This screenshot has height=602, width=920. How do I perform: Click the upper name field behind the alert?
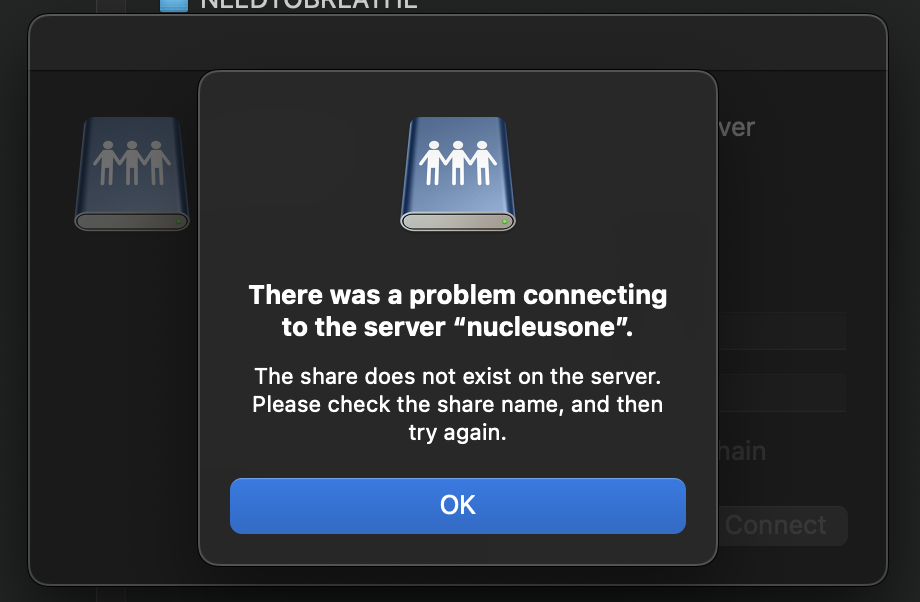(782, 331)
